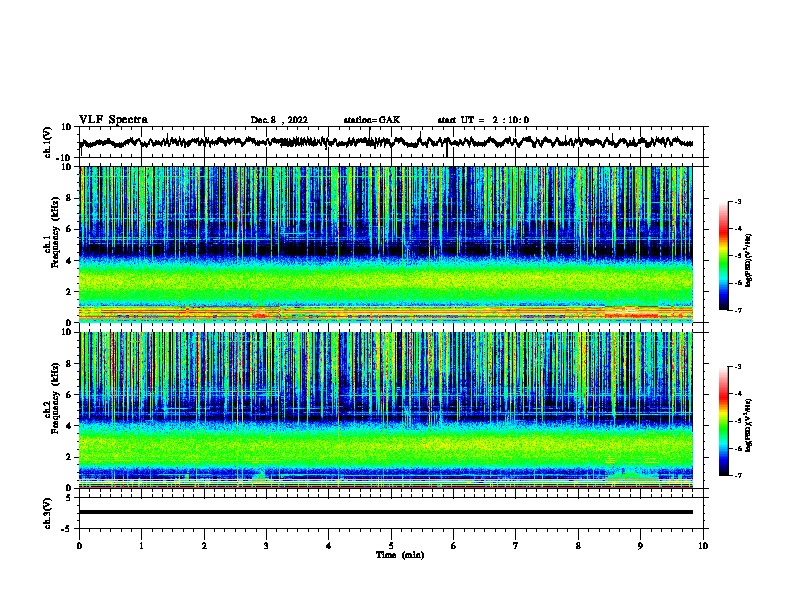Click the ch.1(V) waveform trace
Viewport: 792px width, 612px height.
(386, 142)
